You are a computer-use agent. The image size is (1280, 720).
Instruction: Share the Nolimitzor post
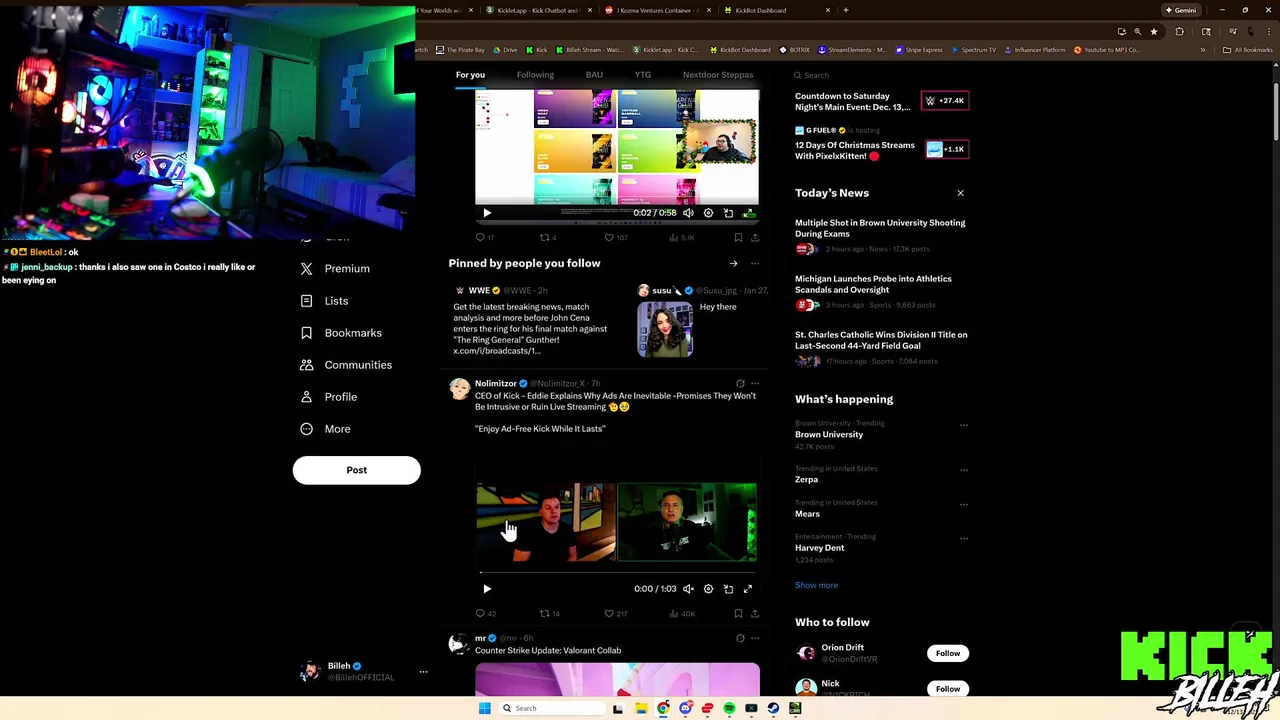click(x=755, y=614)
